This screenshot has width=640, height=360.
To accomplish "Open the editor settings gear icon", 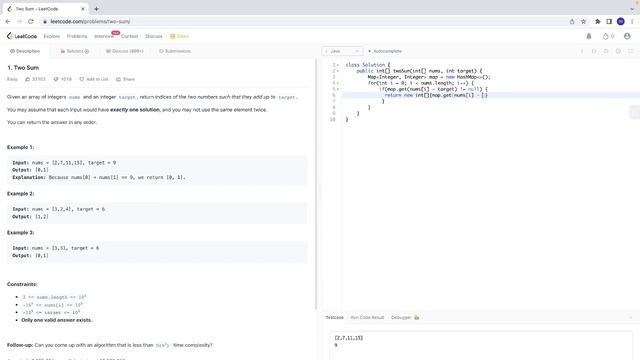I will (618, 51).
